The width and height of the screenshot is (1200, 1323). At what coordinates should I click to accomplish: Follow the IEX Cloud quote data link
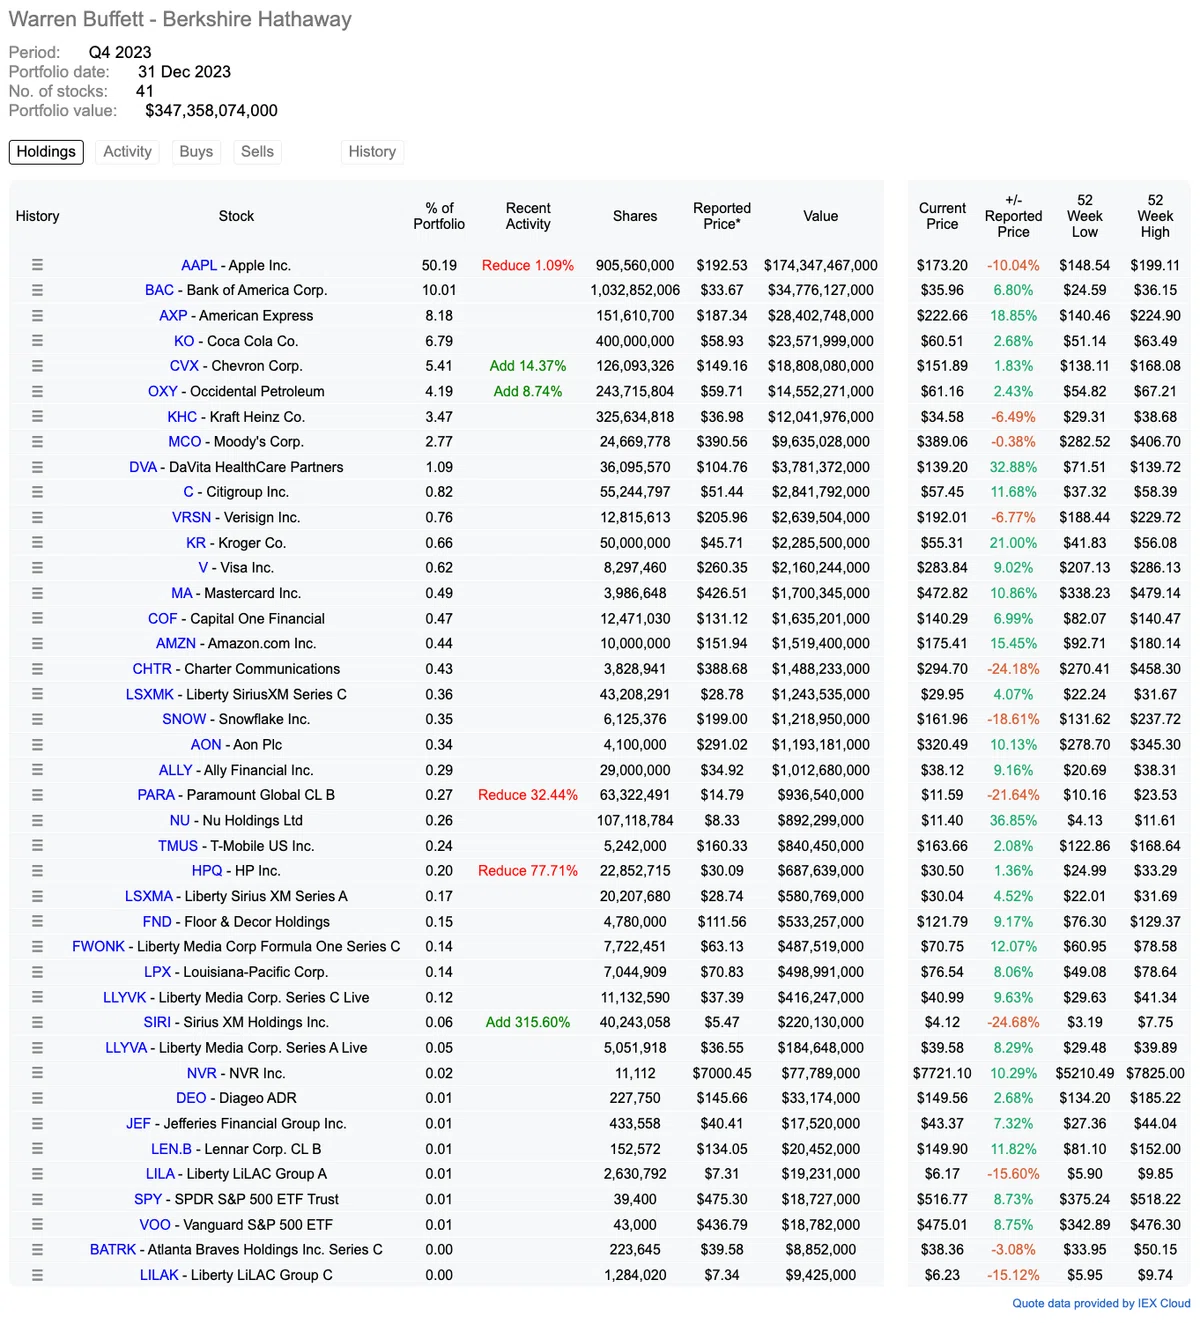pyautogui.click(x=1101, y=1303)
